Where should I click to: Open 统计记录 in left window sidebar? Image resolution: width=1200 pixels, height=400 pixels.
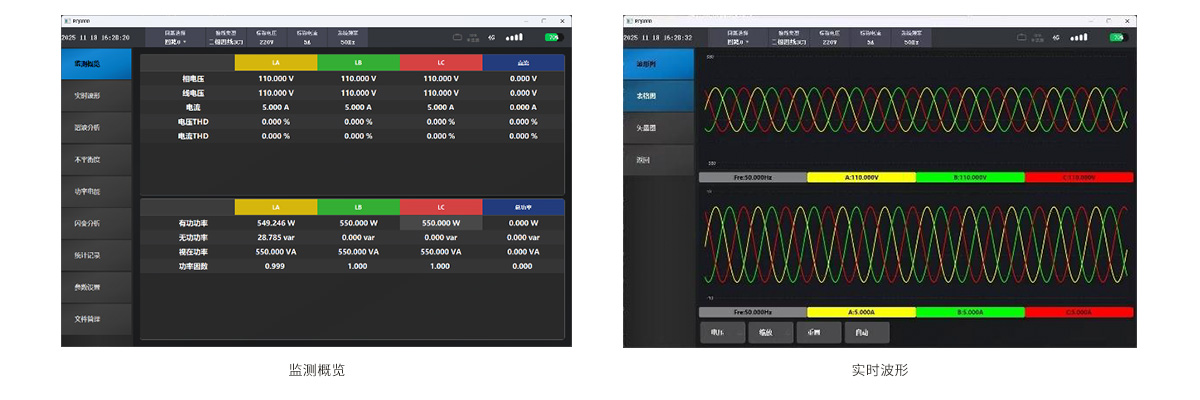tap(96, 255)
